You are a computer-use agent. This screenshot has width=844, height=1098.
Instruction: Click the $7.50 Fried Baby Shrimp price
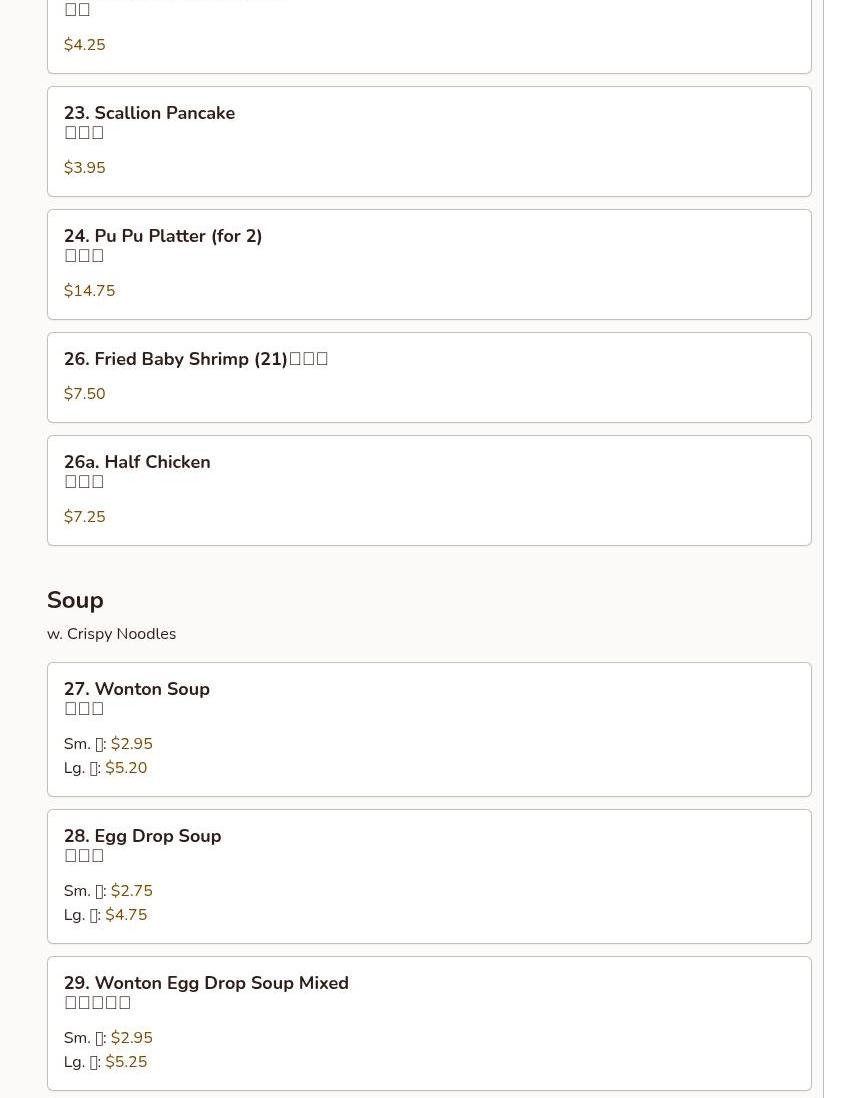click(x=85, y=394)
